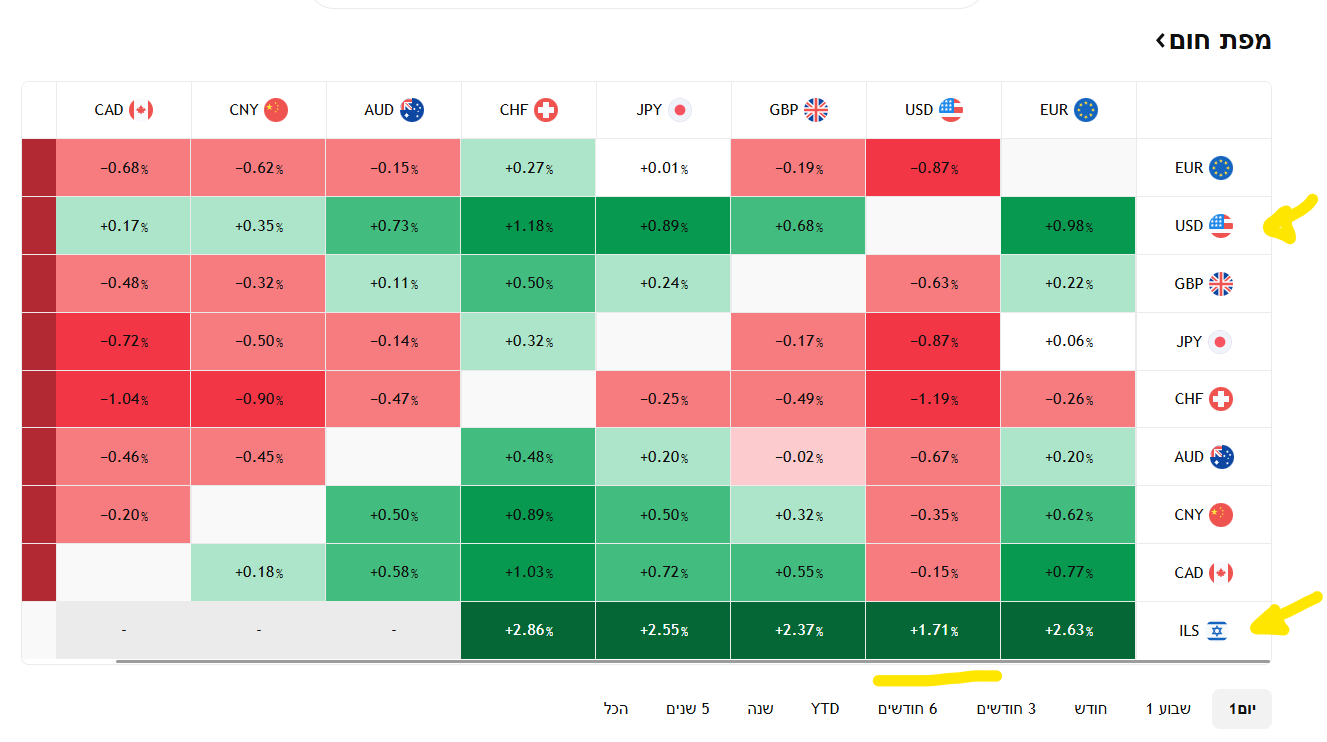Click the CHF/USD cell showing −1.19%
Screen dimensions: 1327x742
pyautogui.click(x=933, y=399)
